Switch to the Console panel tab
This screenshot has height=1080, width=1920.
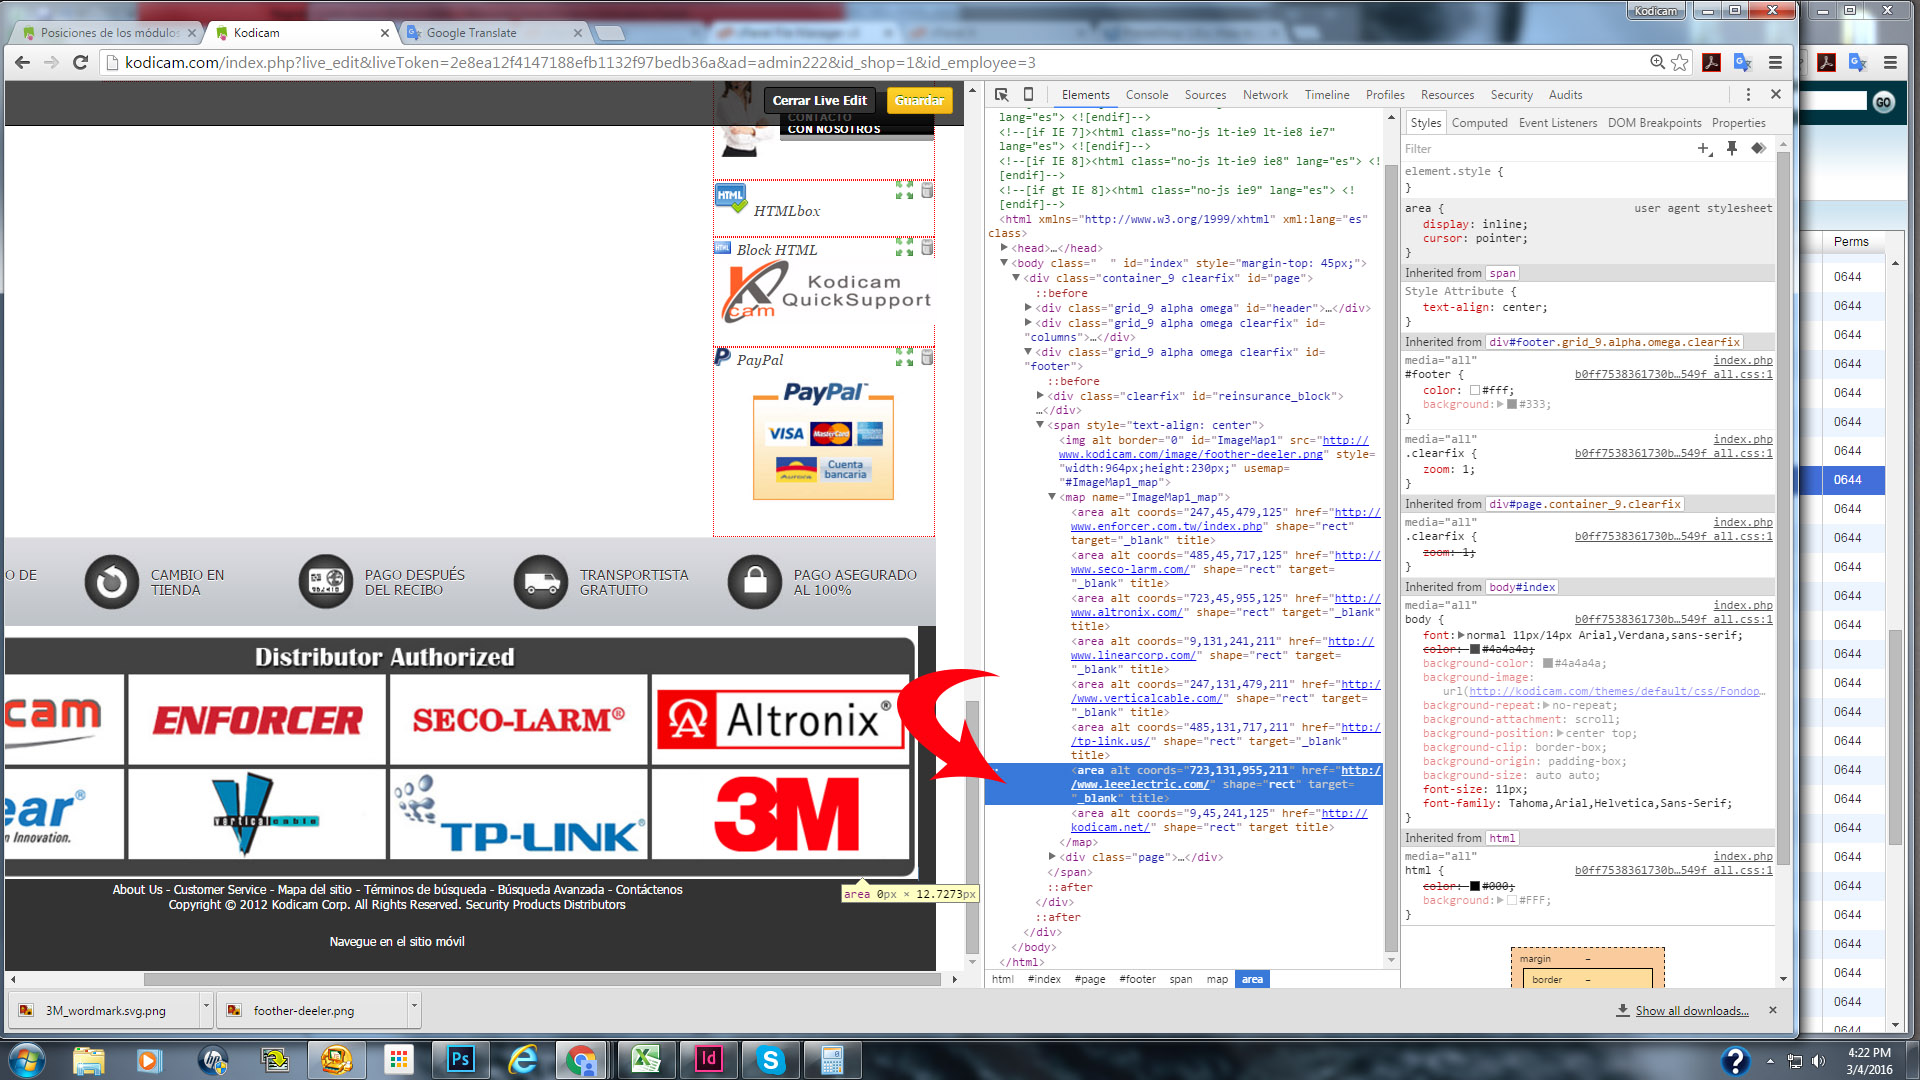pos(1146,95)
